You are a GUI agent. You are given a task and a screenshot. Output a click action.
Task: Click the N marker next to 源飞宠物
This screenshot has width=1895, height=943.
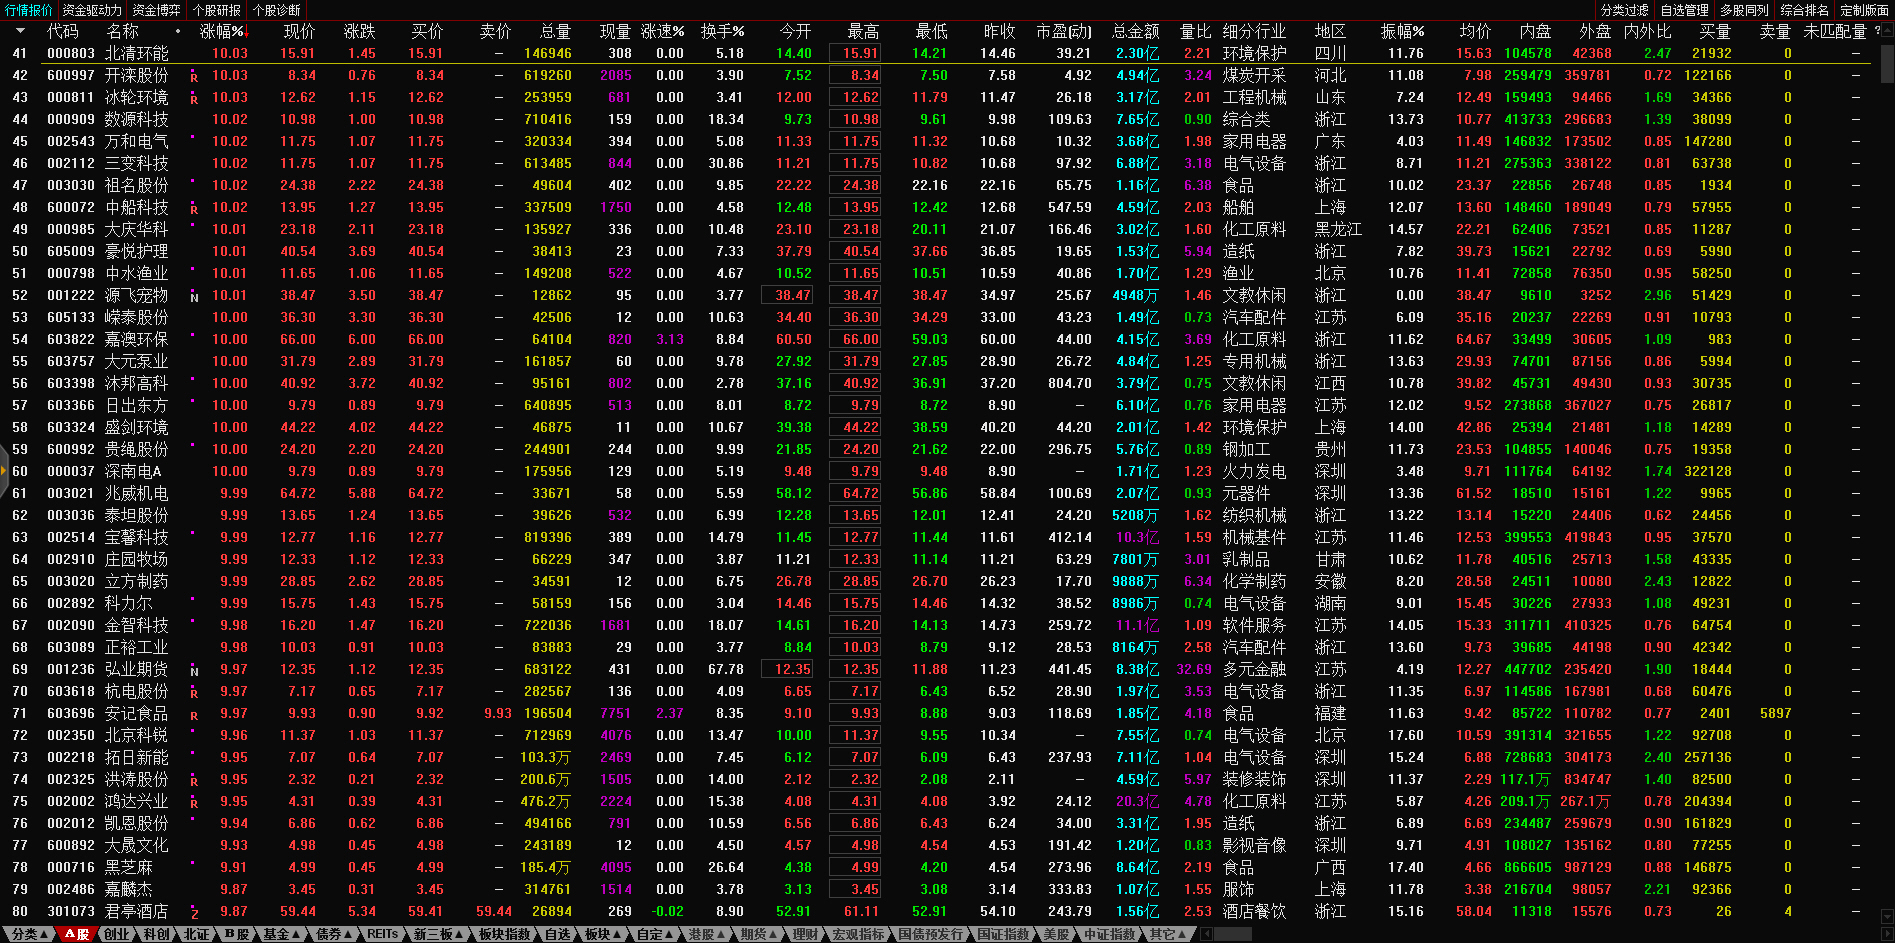[194, 297]
